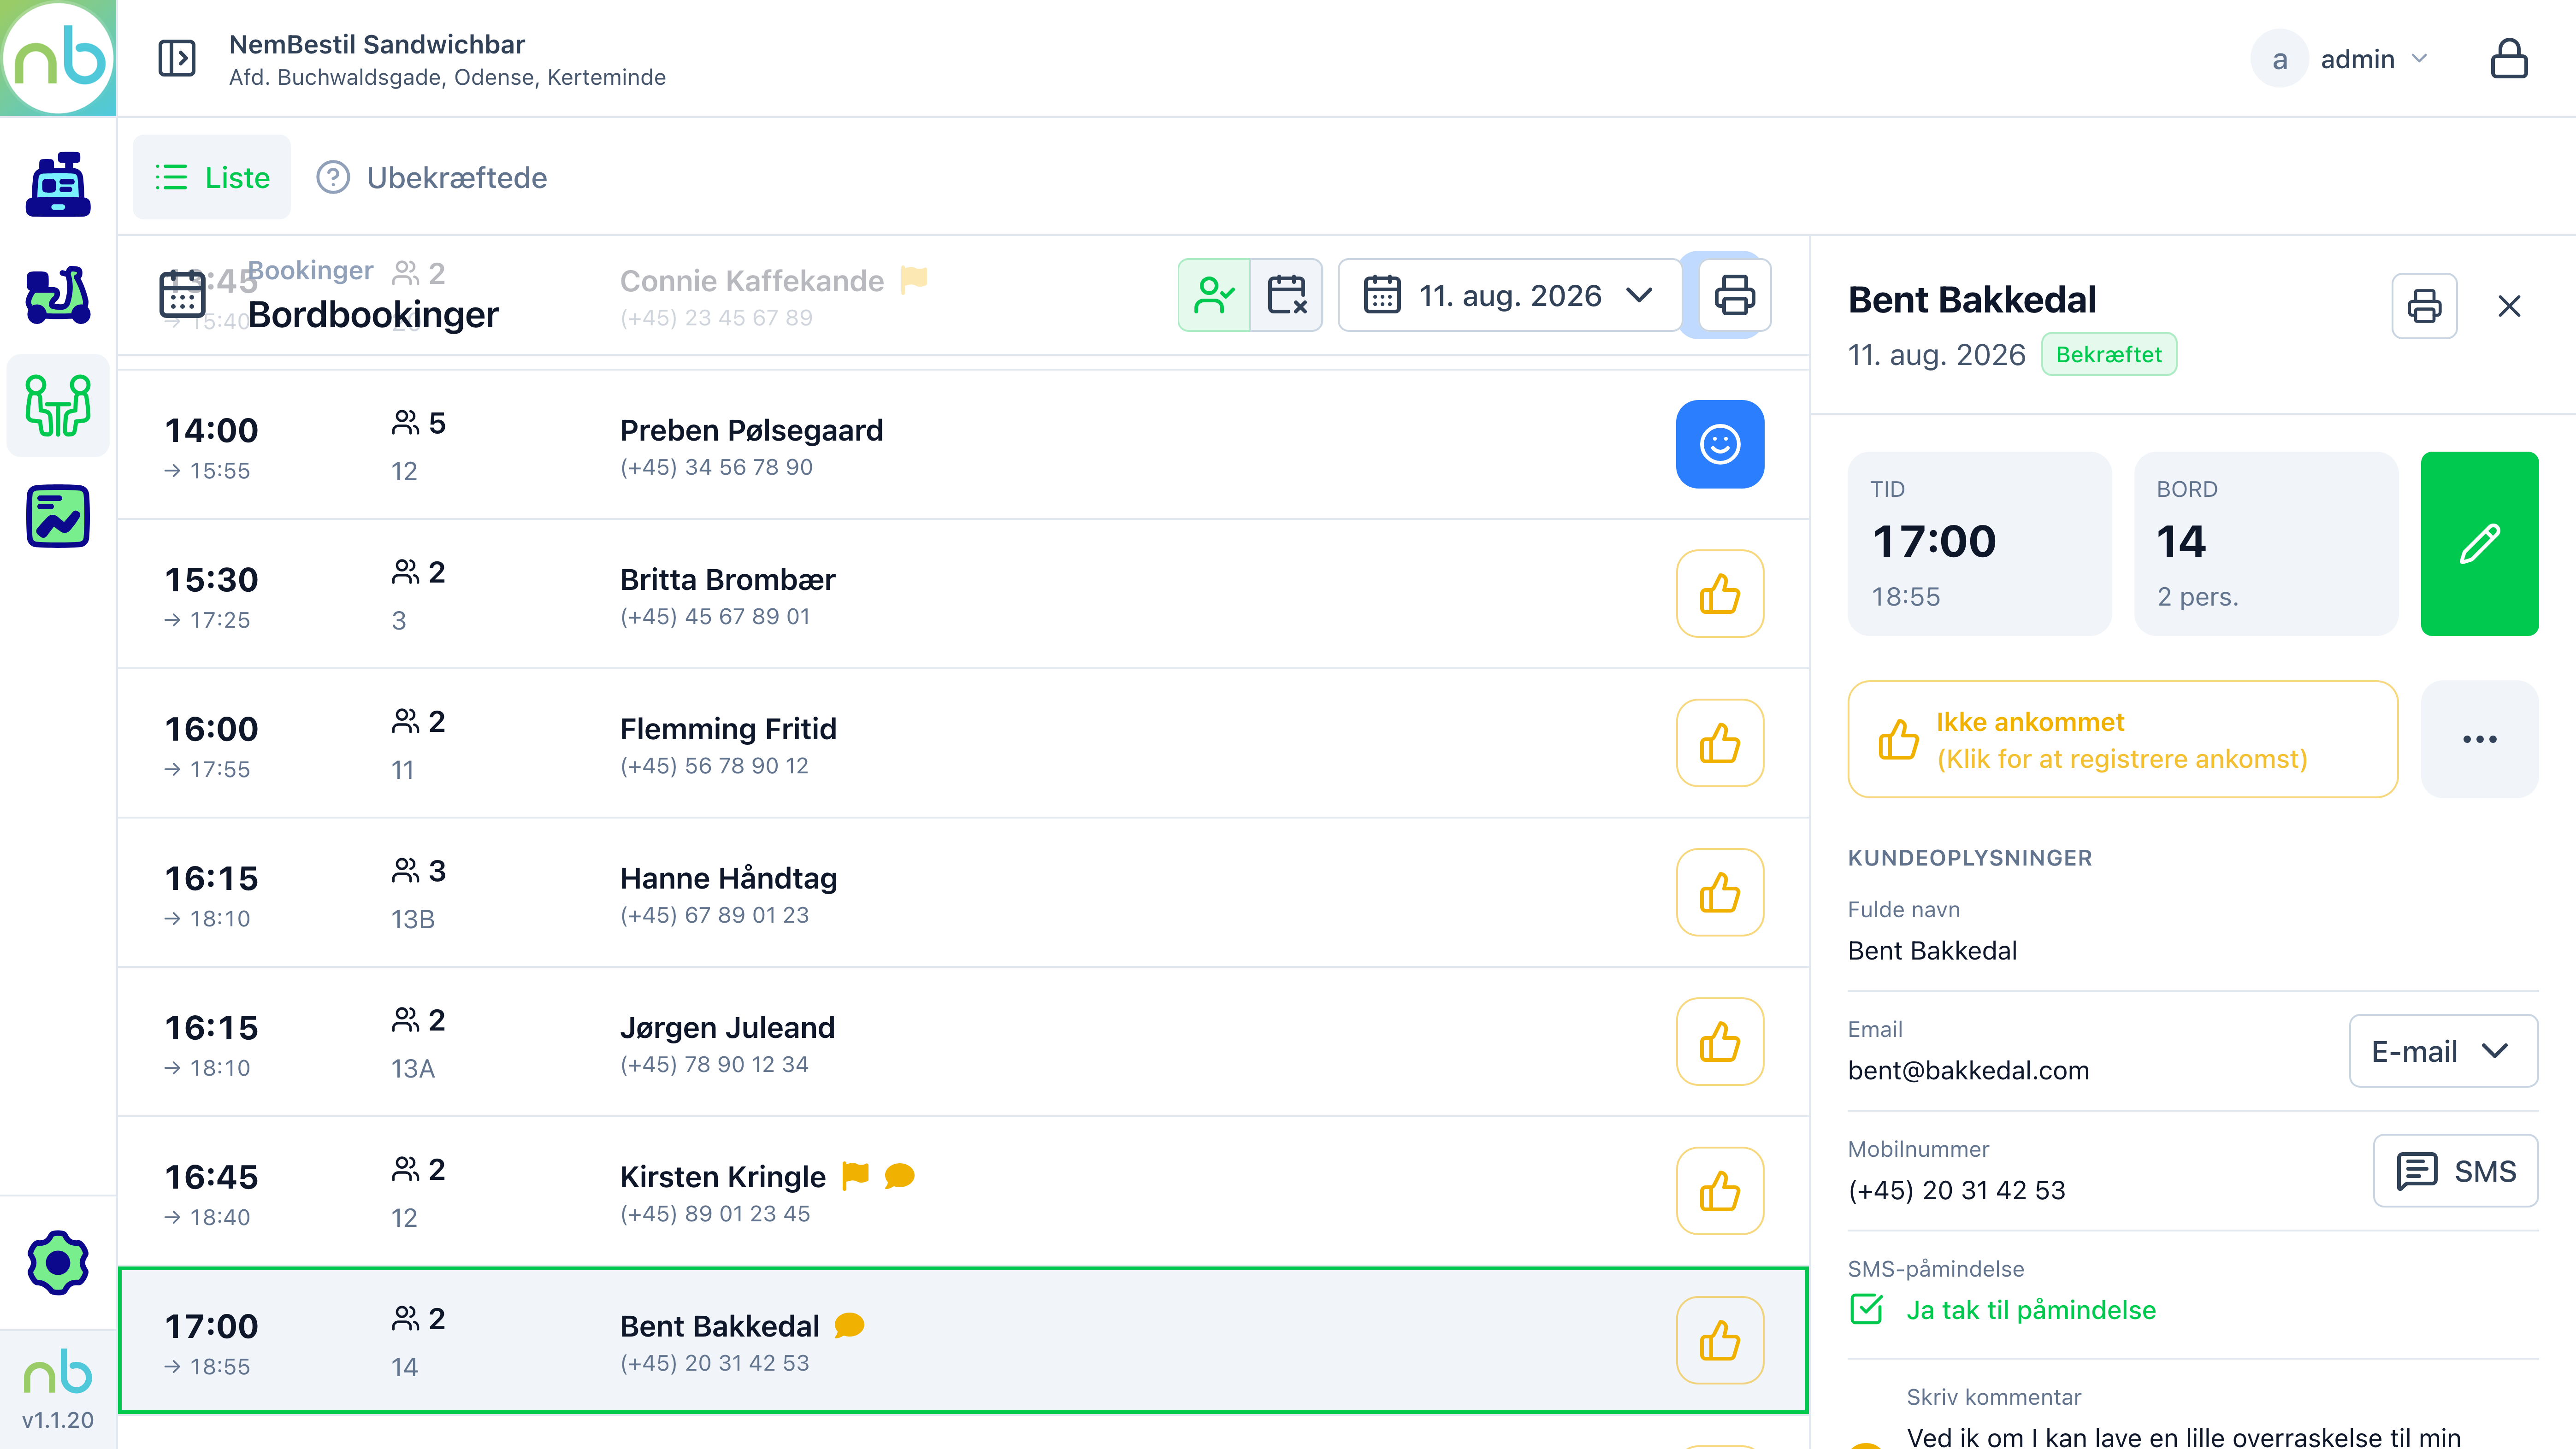Click the smiley status for Preben Pølsegaard

pos(1720,444)
